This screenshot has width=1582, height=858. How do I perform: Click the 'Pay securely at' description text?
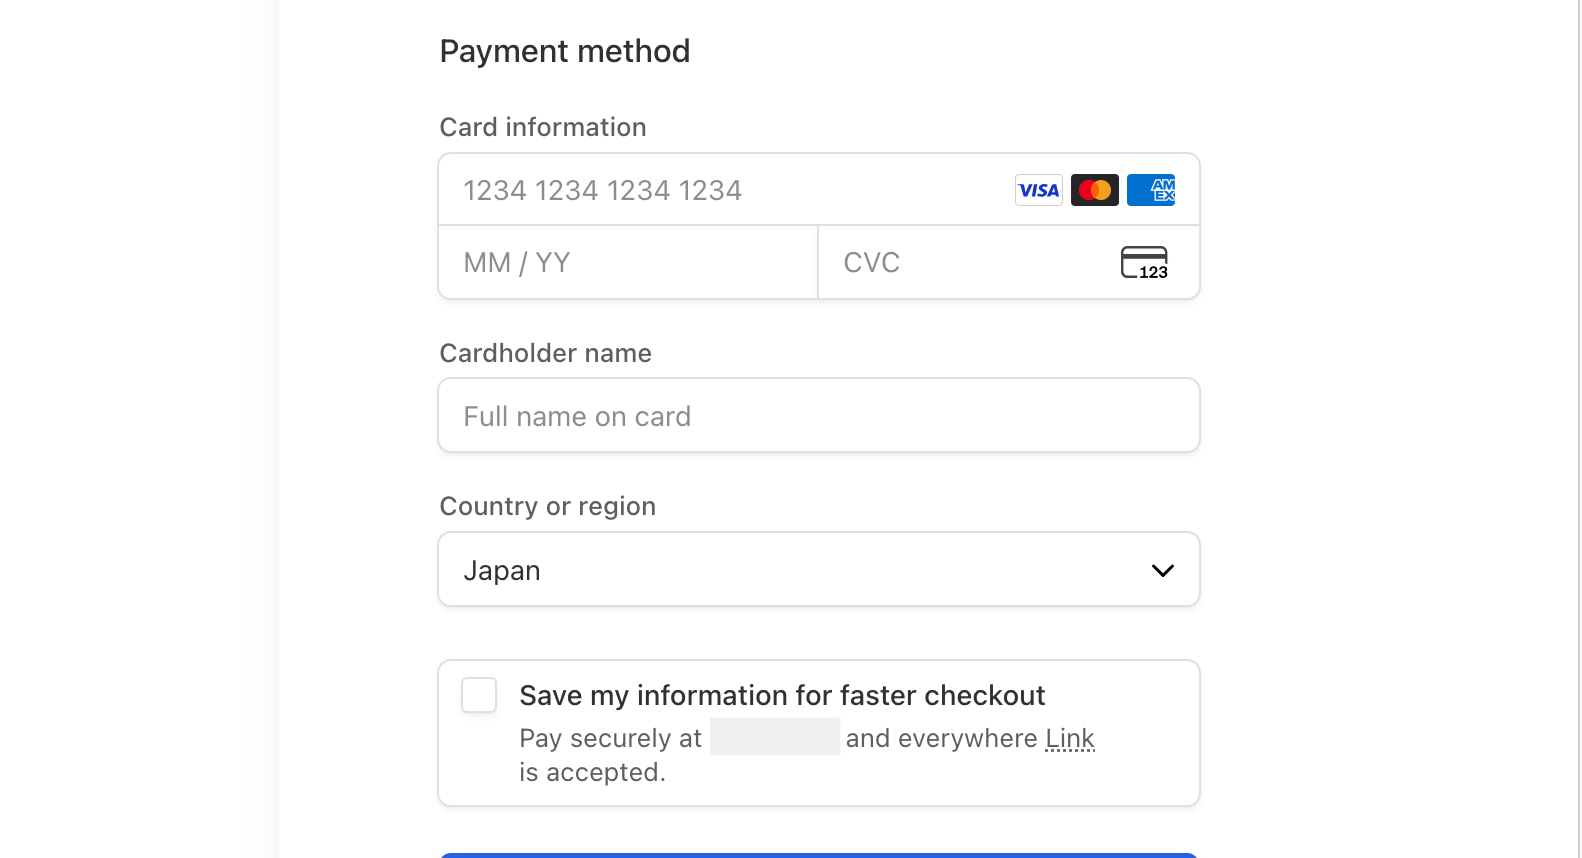pyautogui.click(x=610, y=739)
